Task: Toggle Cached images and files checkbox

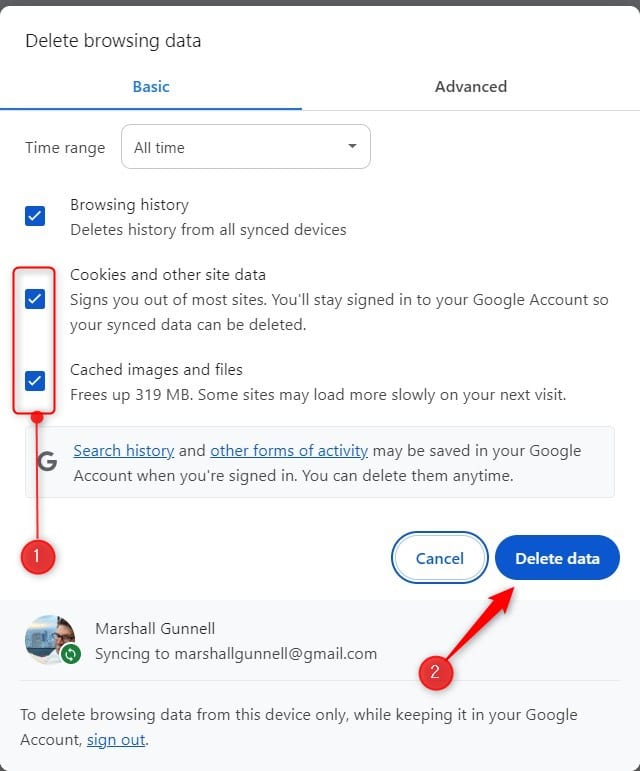Action: coord(35,381)
